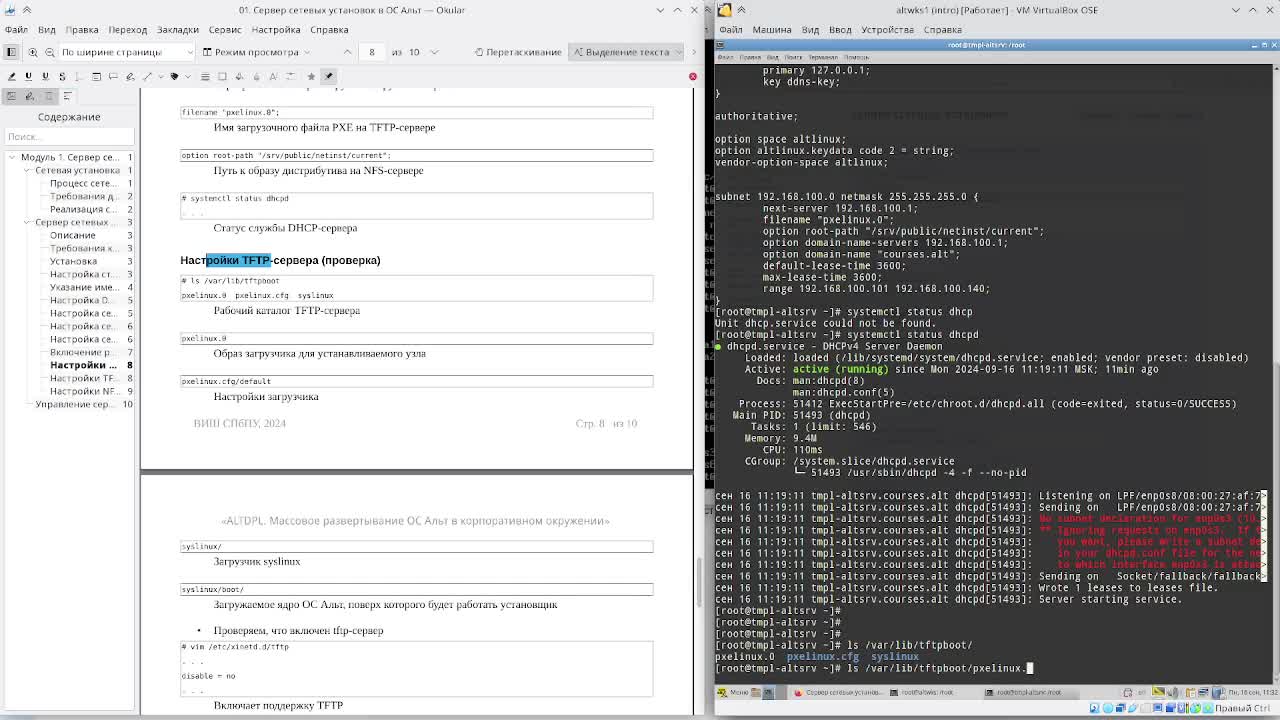Click 'pxelinux.cfg' in terminal ls output

coord(822,657)
